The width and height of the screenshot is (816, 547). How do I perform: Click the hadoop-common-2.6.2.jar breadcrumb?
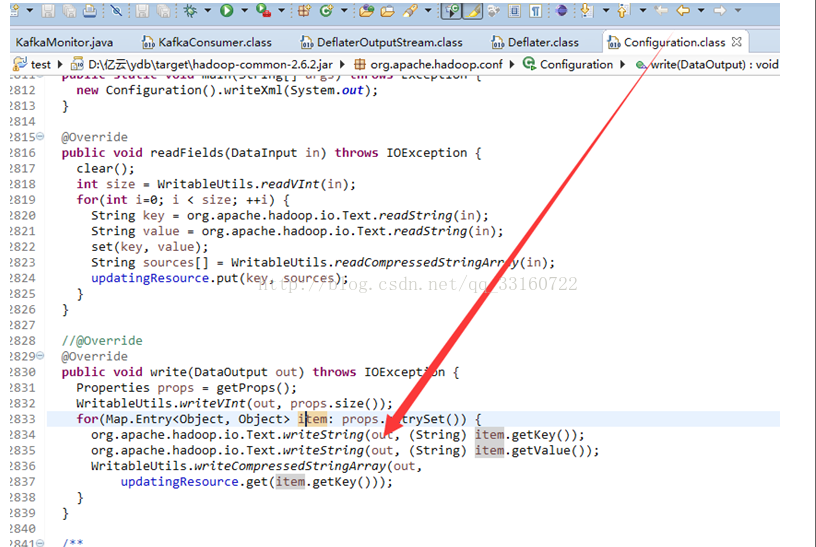click(x=202, y=64)
